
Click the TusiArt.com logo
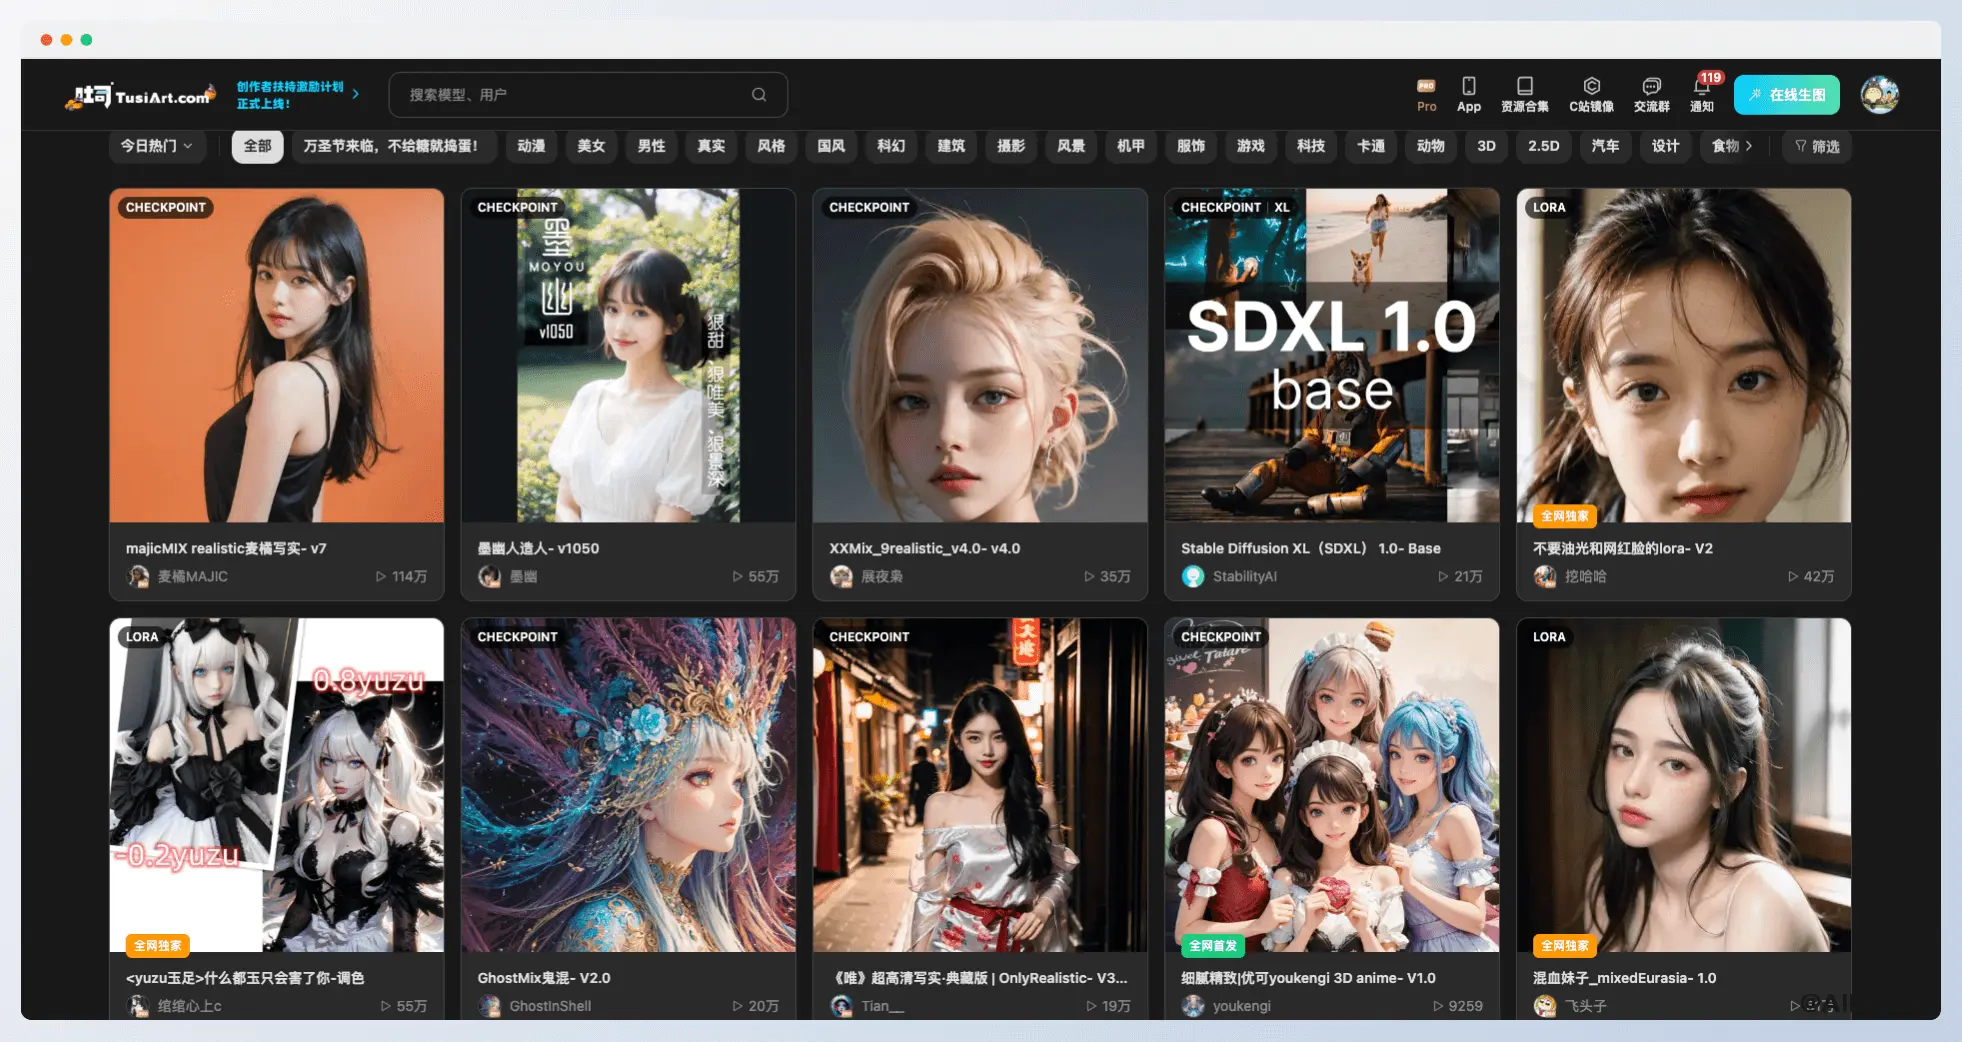[x=140, y=96]
